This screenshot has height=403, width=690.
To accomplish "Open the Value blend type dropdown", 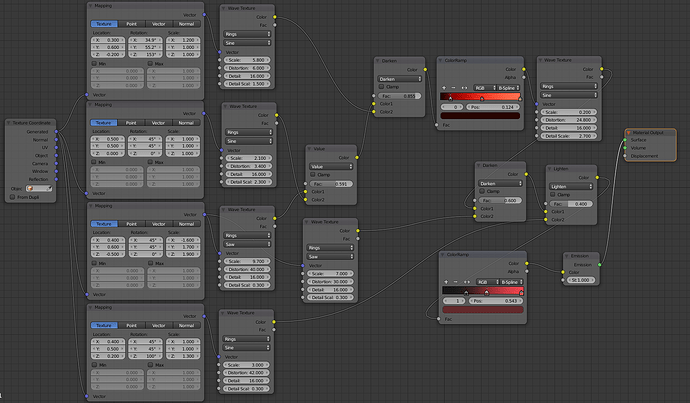I will 331,166.
